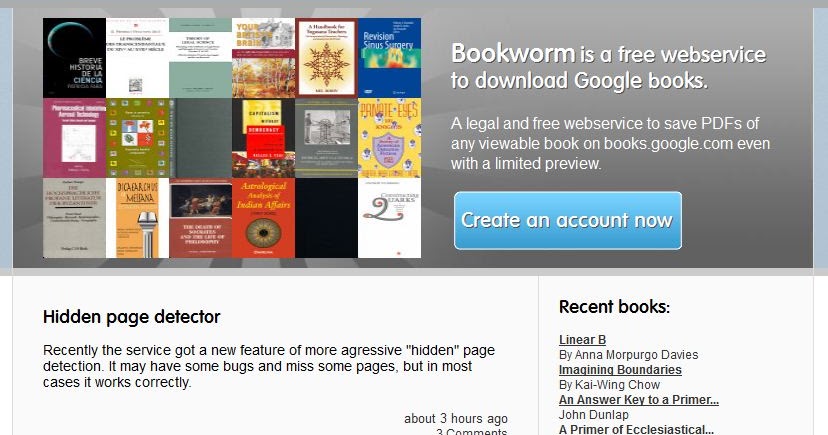Click the Recent books heading
This screenshot has width=828, height=435.
[x=614, y=307]
